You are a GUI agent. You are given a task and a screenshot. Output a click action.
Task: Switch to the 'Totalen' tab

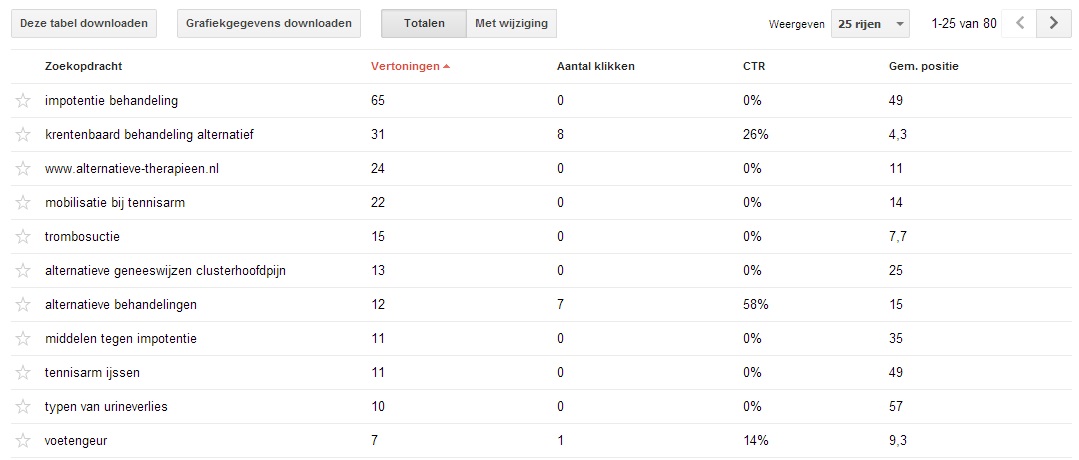coord(424,23)
